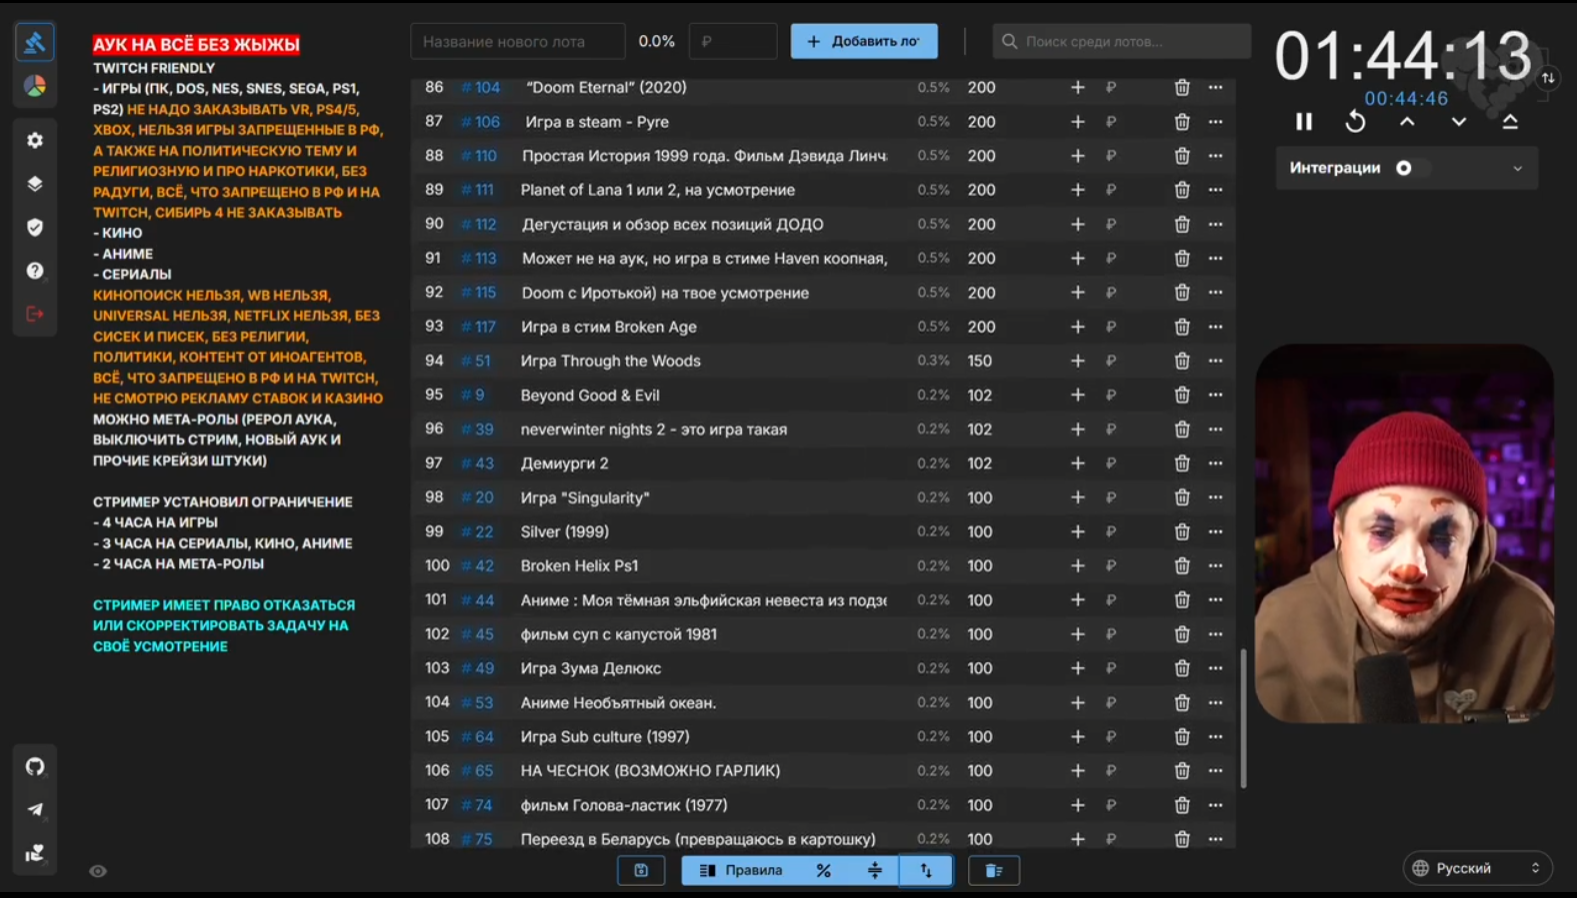Swap timer mode with arrows icon beside clock
This screenshot has height=898, width=1577.
[1548, 78]
